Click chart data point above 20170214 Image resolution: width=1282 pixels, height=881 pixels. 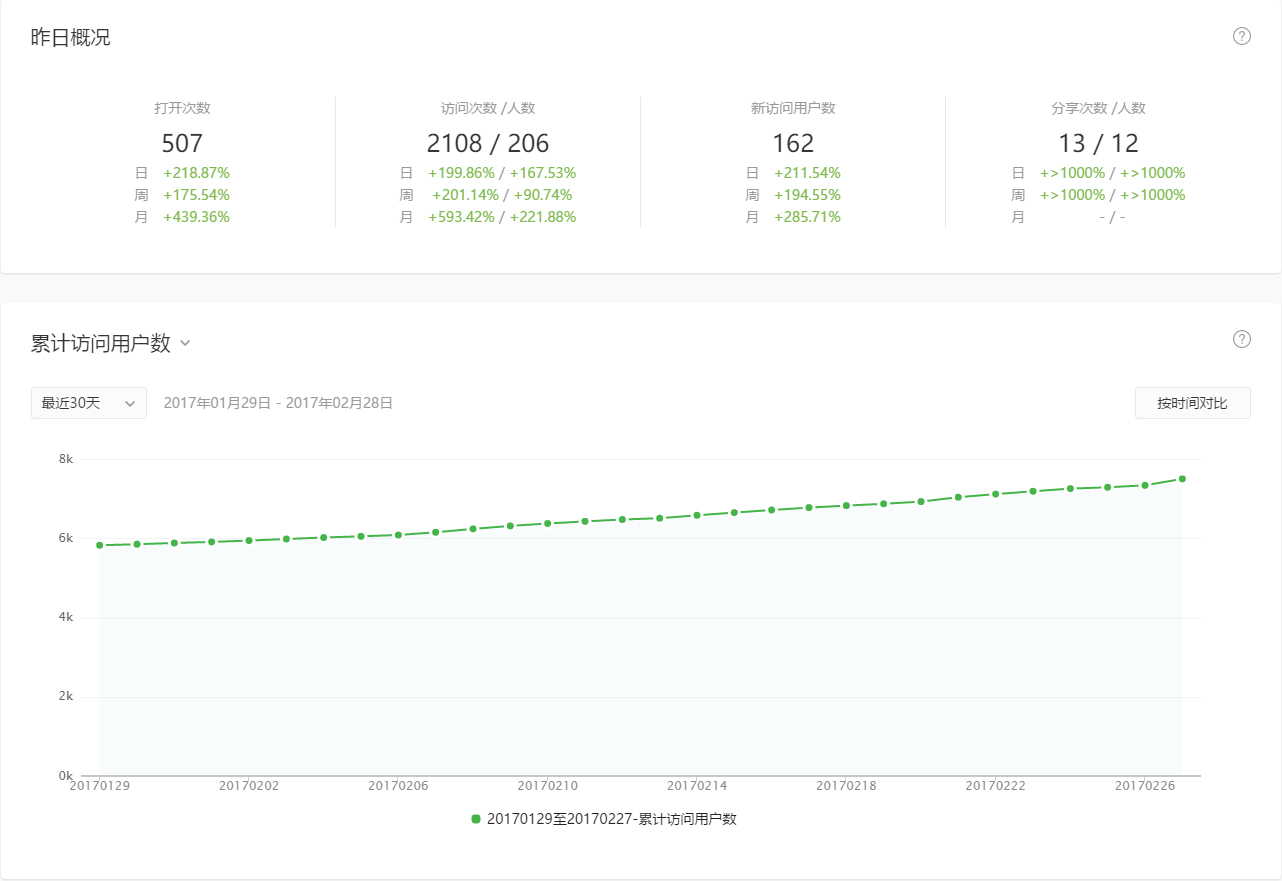coord(697,515)
